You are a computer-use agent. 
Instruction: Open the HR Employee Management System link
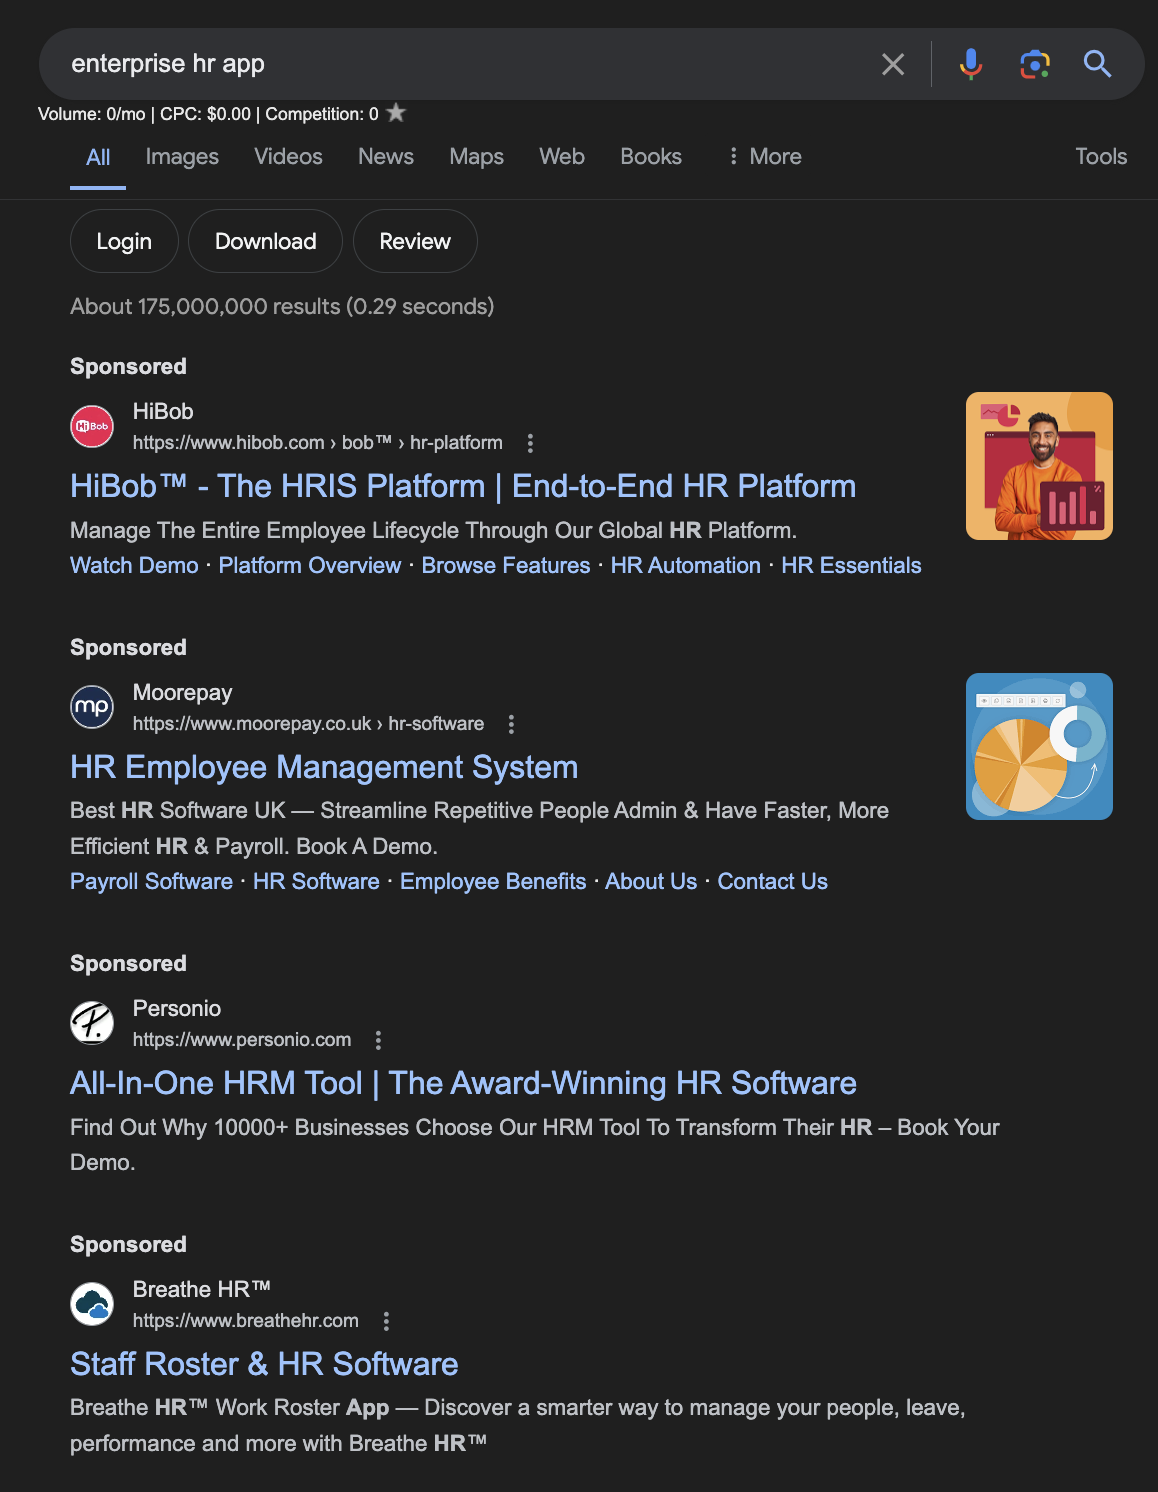click(324, 767)
